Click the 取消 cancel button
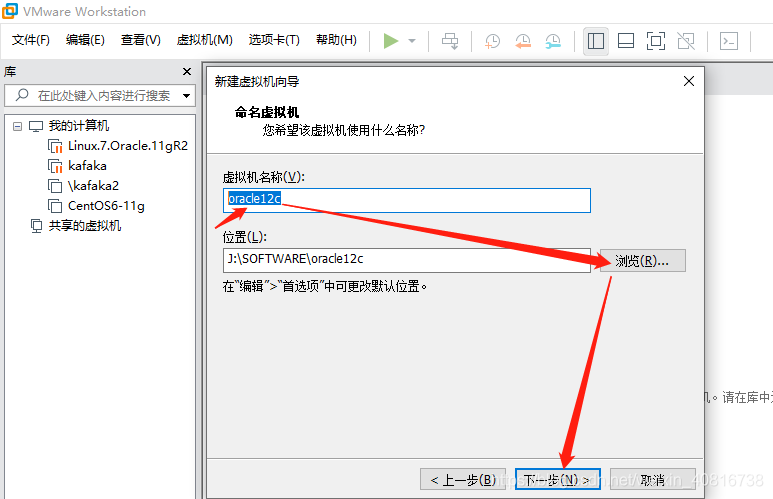This screenshot has height=499, width=773. point(653,479)
